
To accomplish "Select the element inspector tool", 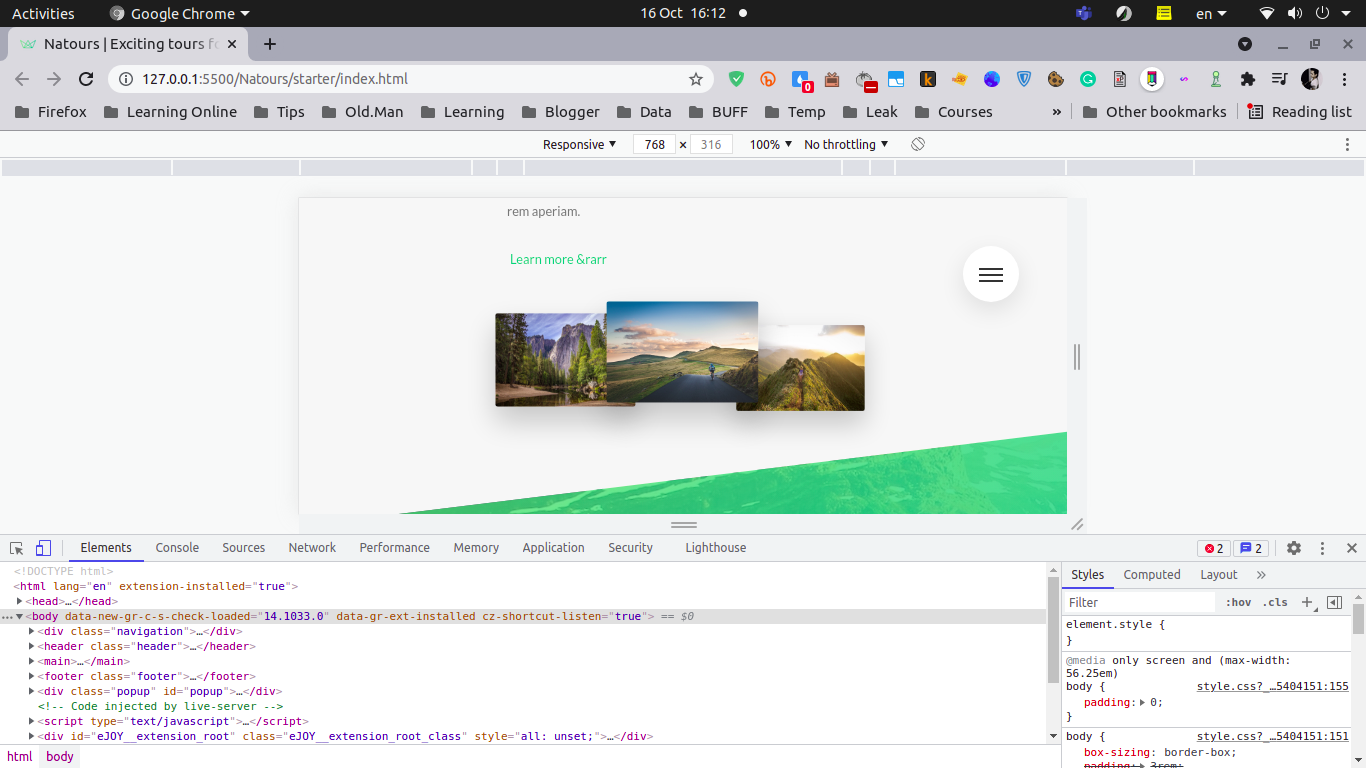I will pyautogui.click(x=17, y=548).
